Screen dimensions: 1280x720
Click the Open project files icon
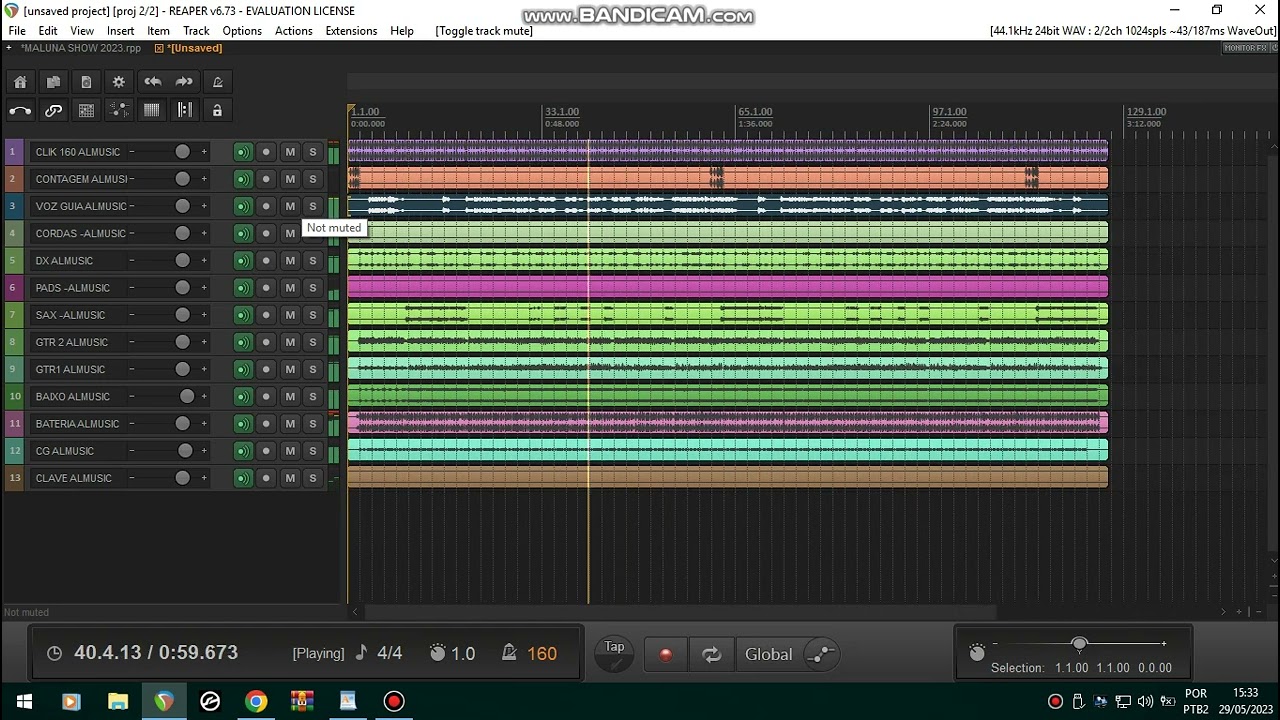(53, 82)
